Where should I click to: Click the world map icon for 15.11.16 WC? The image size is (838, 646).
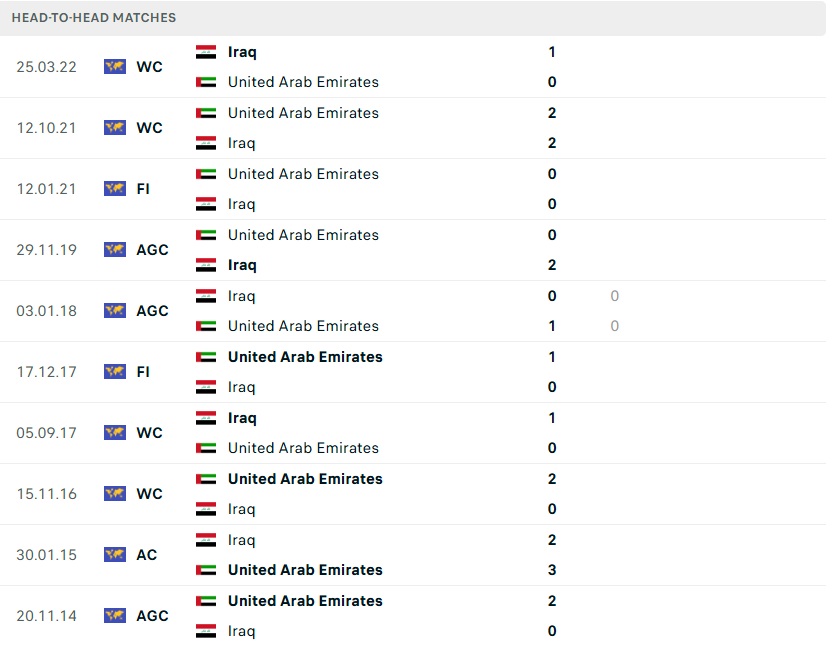(x=115, y=494)
